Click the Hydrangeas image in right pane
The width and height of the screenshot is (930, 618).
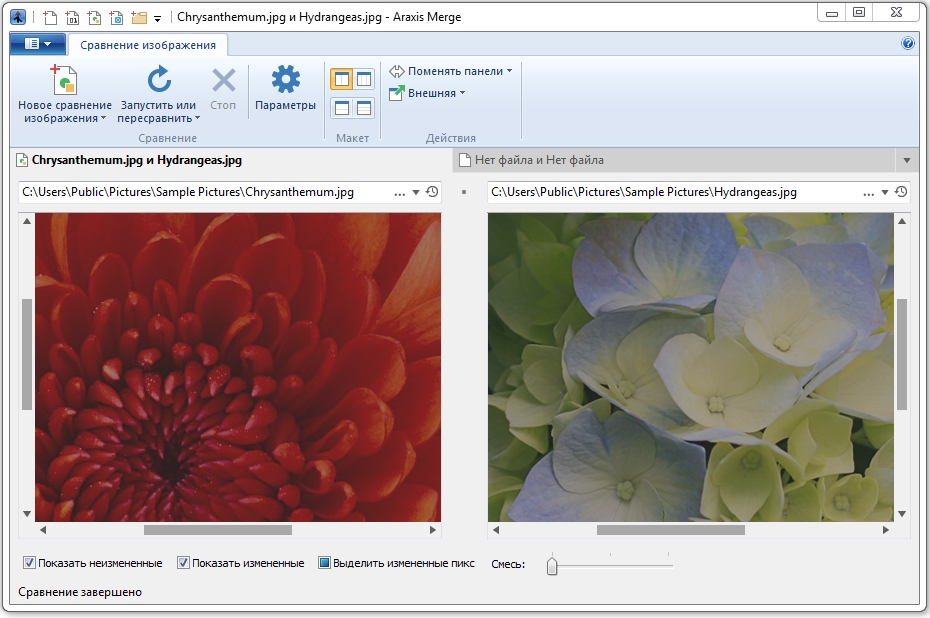(x=690, y=367)
